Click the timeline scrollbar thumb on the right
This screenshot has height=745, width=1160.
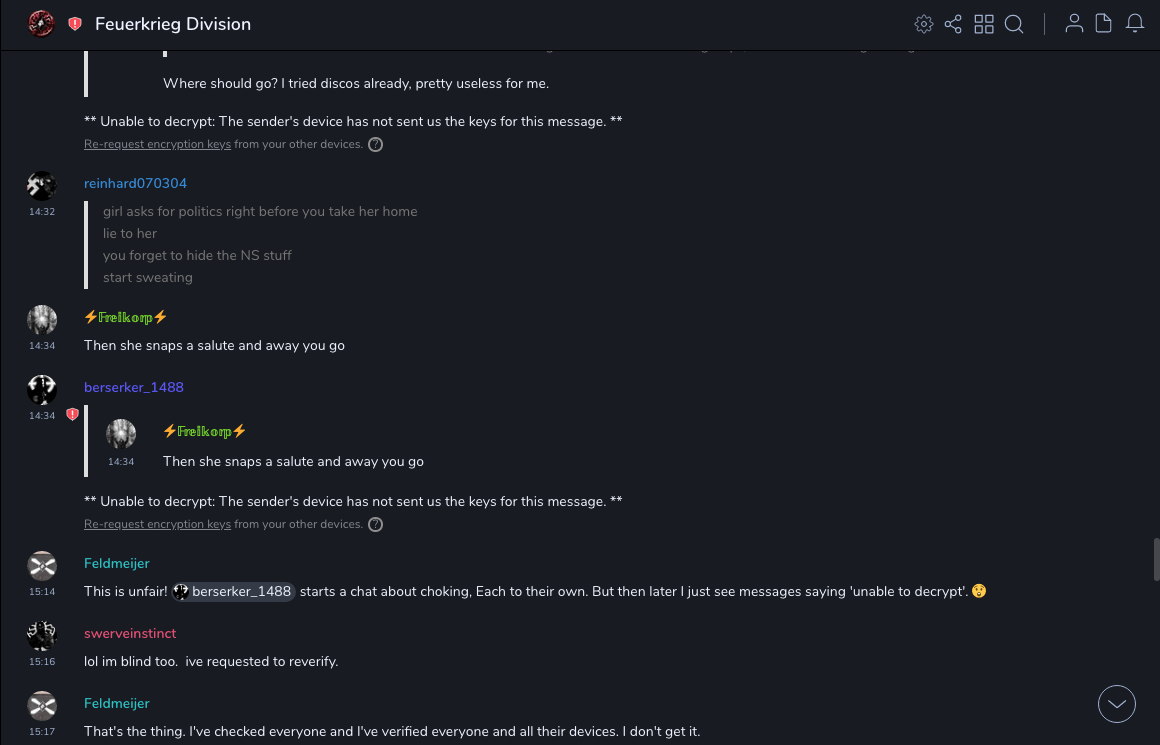pos(1156,559)
